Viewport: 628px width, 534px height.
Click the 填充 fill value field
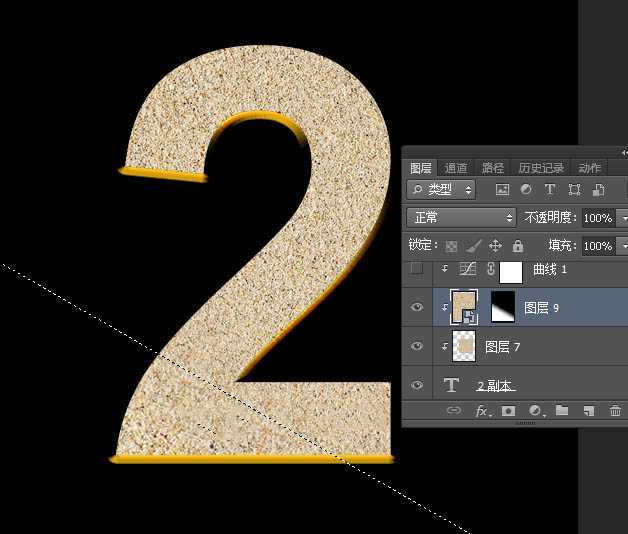pos(597,245)
